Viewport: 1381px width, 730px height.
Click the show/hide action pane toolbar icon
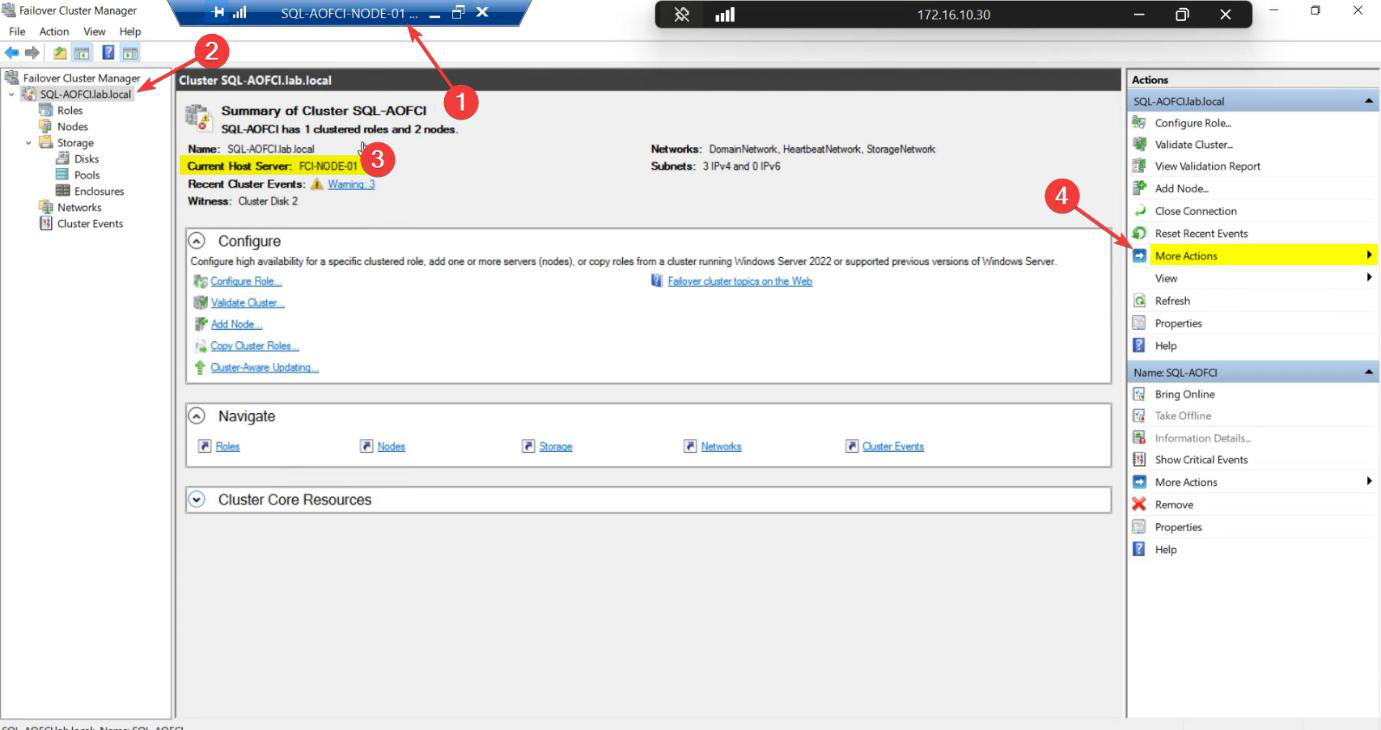[x=130, y=52]
